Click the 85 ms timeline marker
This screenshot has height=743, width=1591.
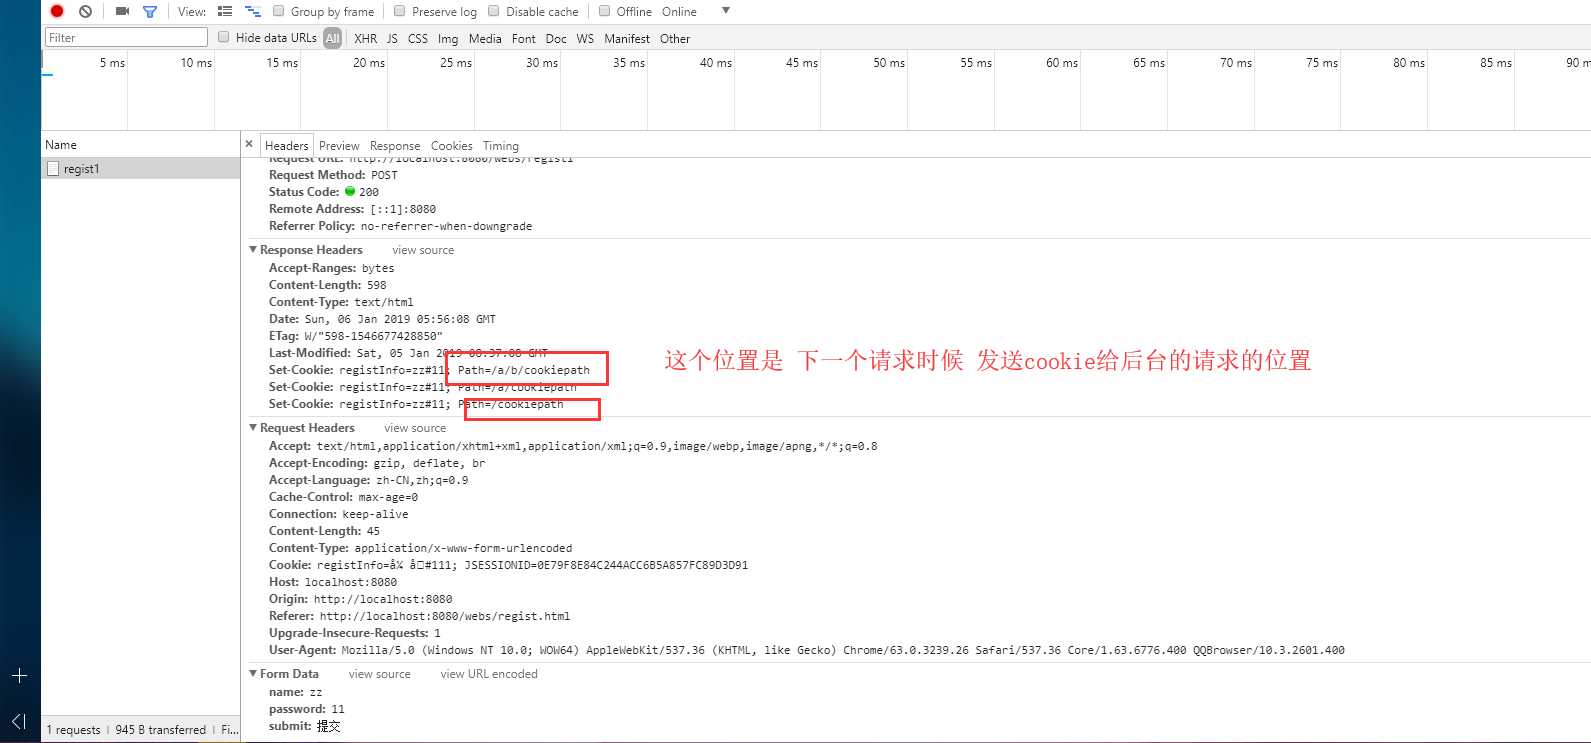[x=1496, y=63]
